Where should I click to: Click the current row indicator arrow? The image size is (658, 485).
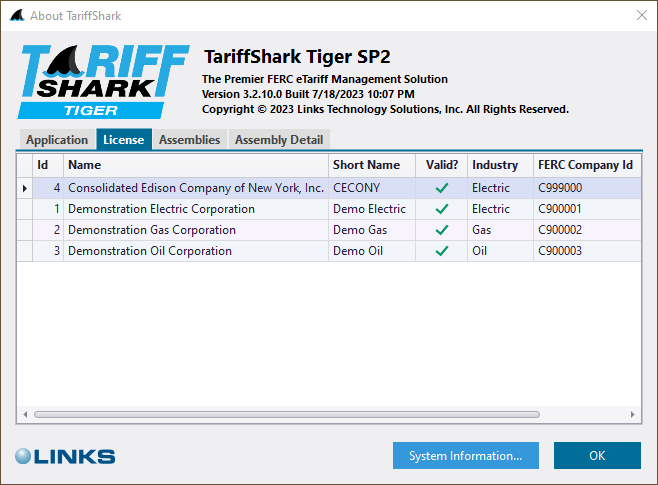(25, 188)
